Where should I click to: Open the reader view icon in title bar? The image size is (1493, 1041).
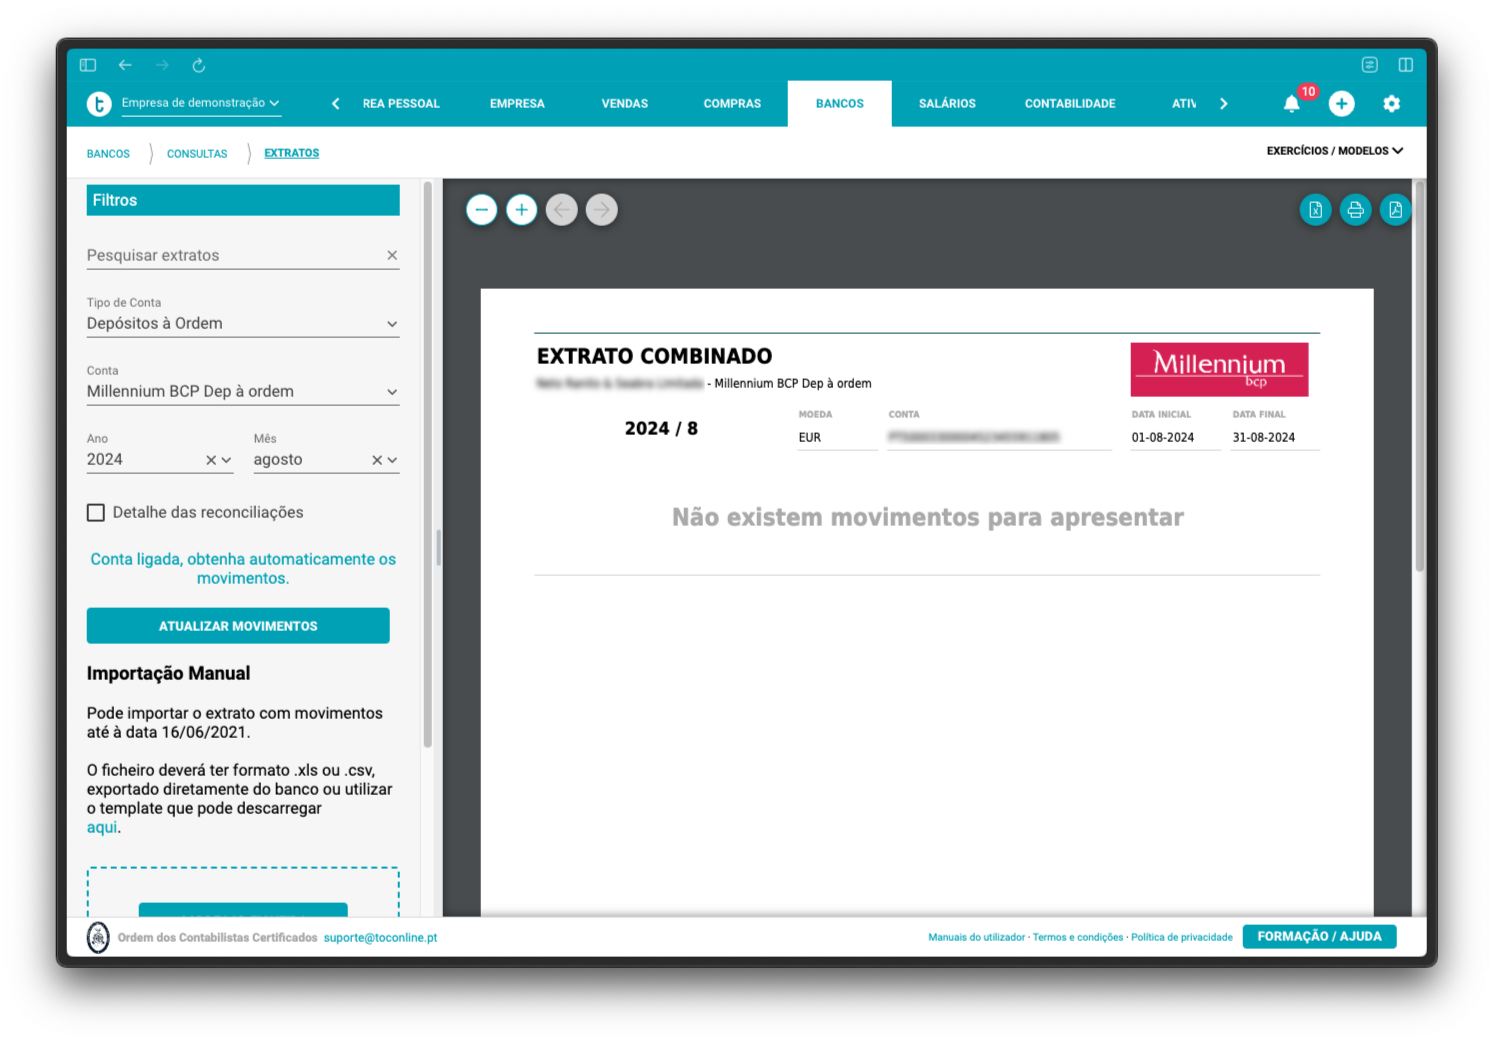point(1370,65)
